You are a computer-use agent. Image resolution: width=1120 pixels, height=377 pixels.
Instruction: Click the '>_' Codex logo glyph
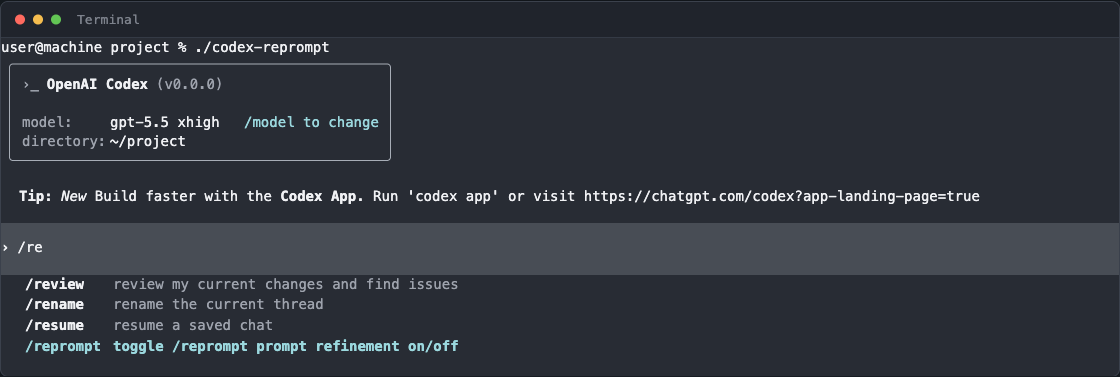point(31,85)
